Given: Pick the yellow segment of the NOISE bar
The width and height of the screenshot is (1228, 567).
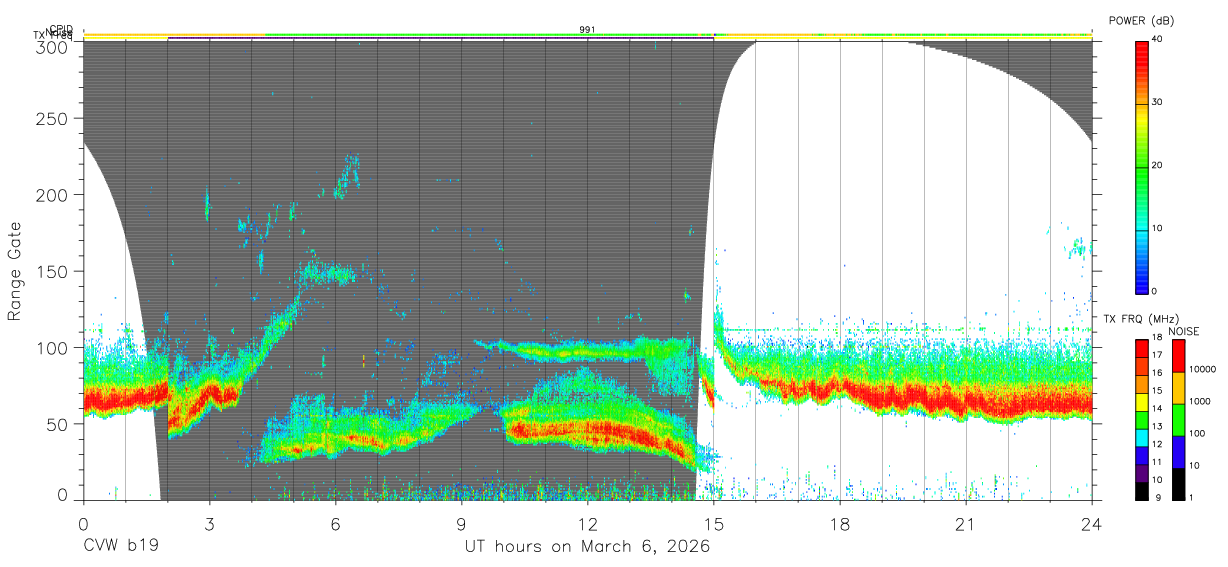Looking at the screenshot, I should click(1178, 388).
